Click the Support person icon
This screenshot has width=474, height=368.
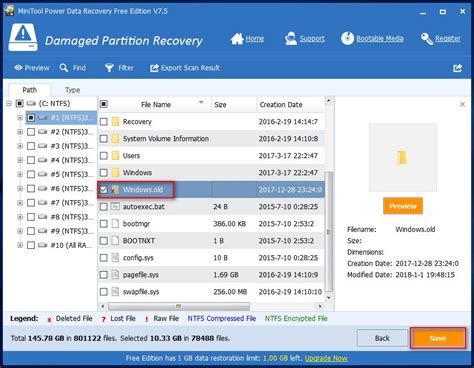(291, 39)
